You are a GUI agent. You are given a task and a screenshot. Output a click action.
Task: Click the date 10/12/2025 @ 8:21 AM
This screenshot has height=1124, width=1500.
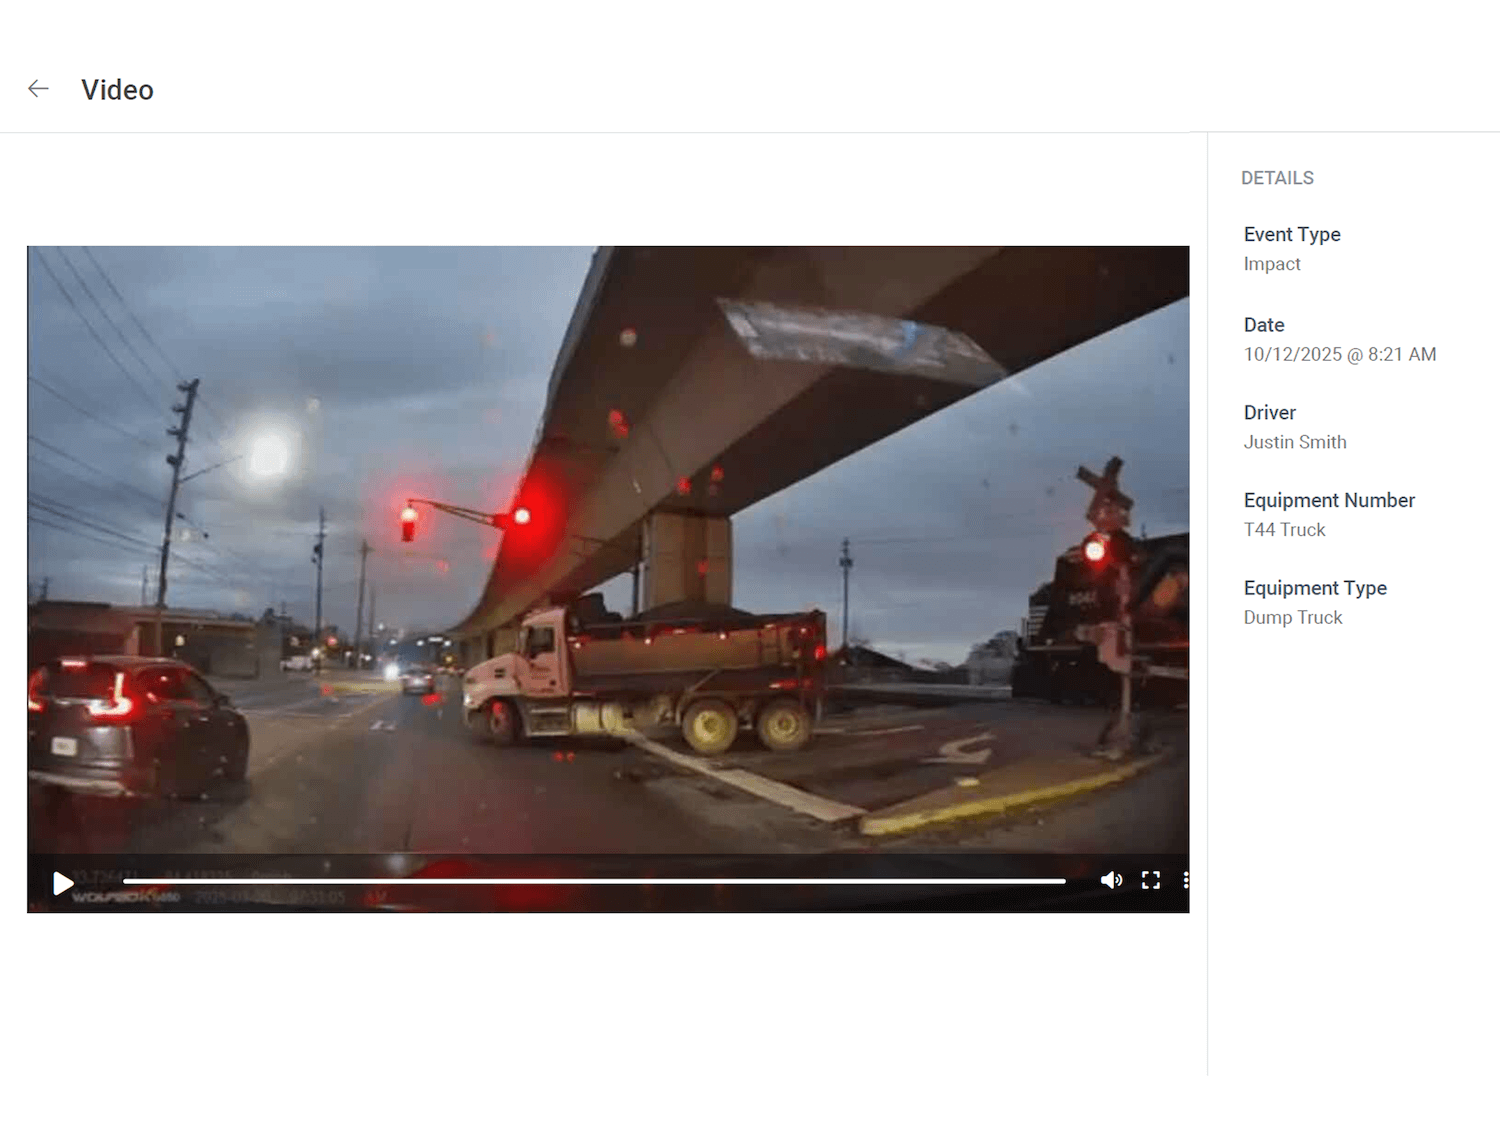click(x=1339, y=354)
